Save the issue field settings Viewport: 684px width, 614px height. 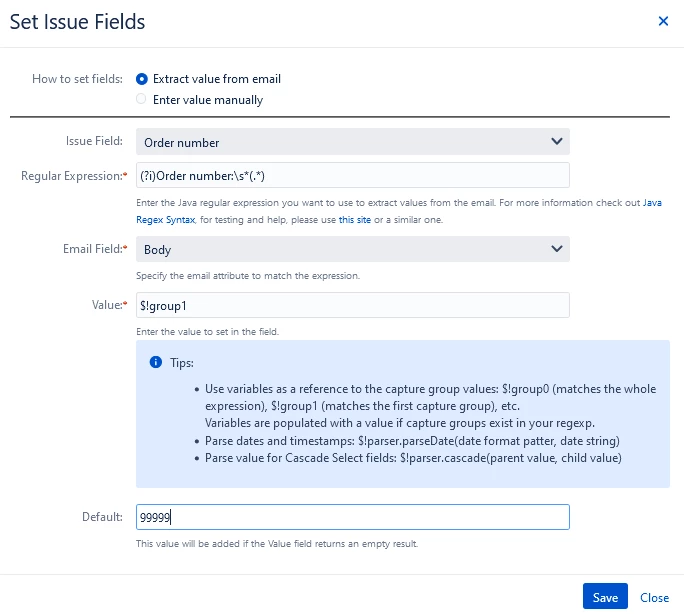coord(605,596)
